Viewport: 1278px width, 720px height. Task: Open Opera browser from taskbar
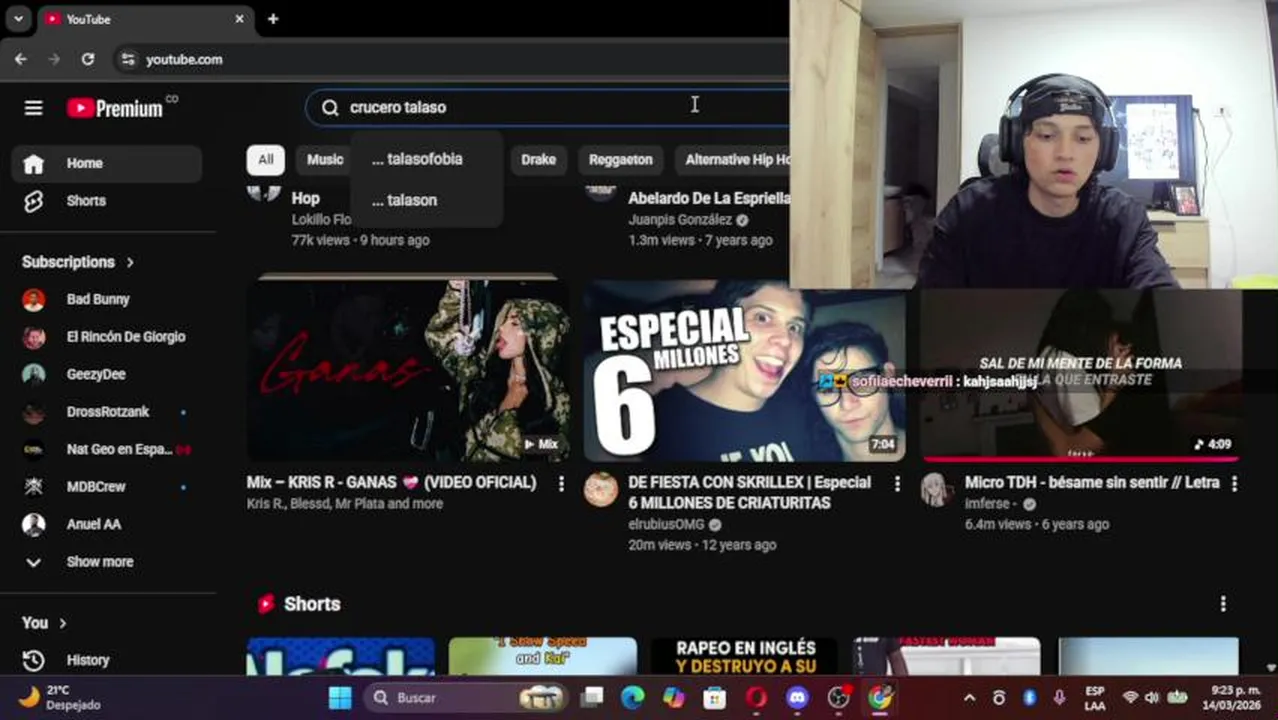(x=756, y=698)
